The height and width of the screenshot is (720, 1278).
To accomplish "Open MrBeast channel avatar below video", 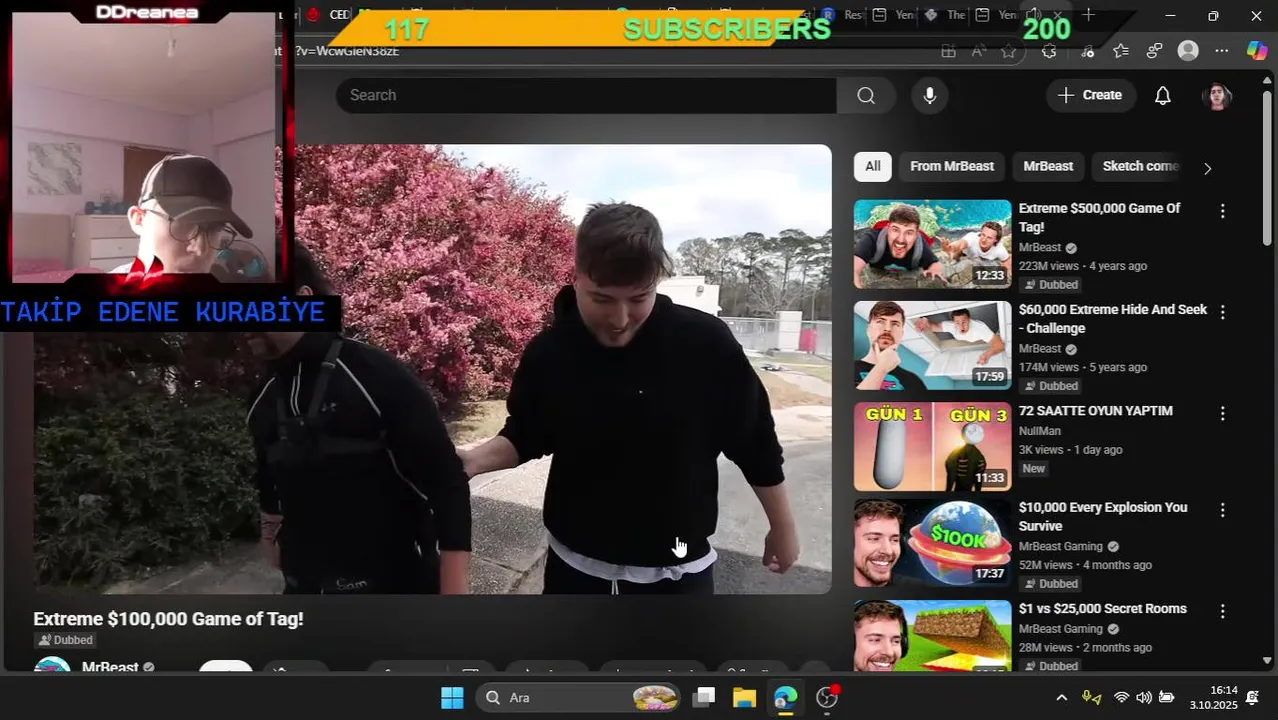I will coord(52,664).
